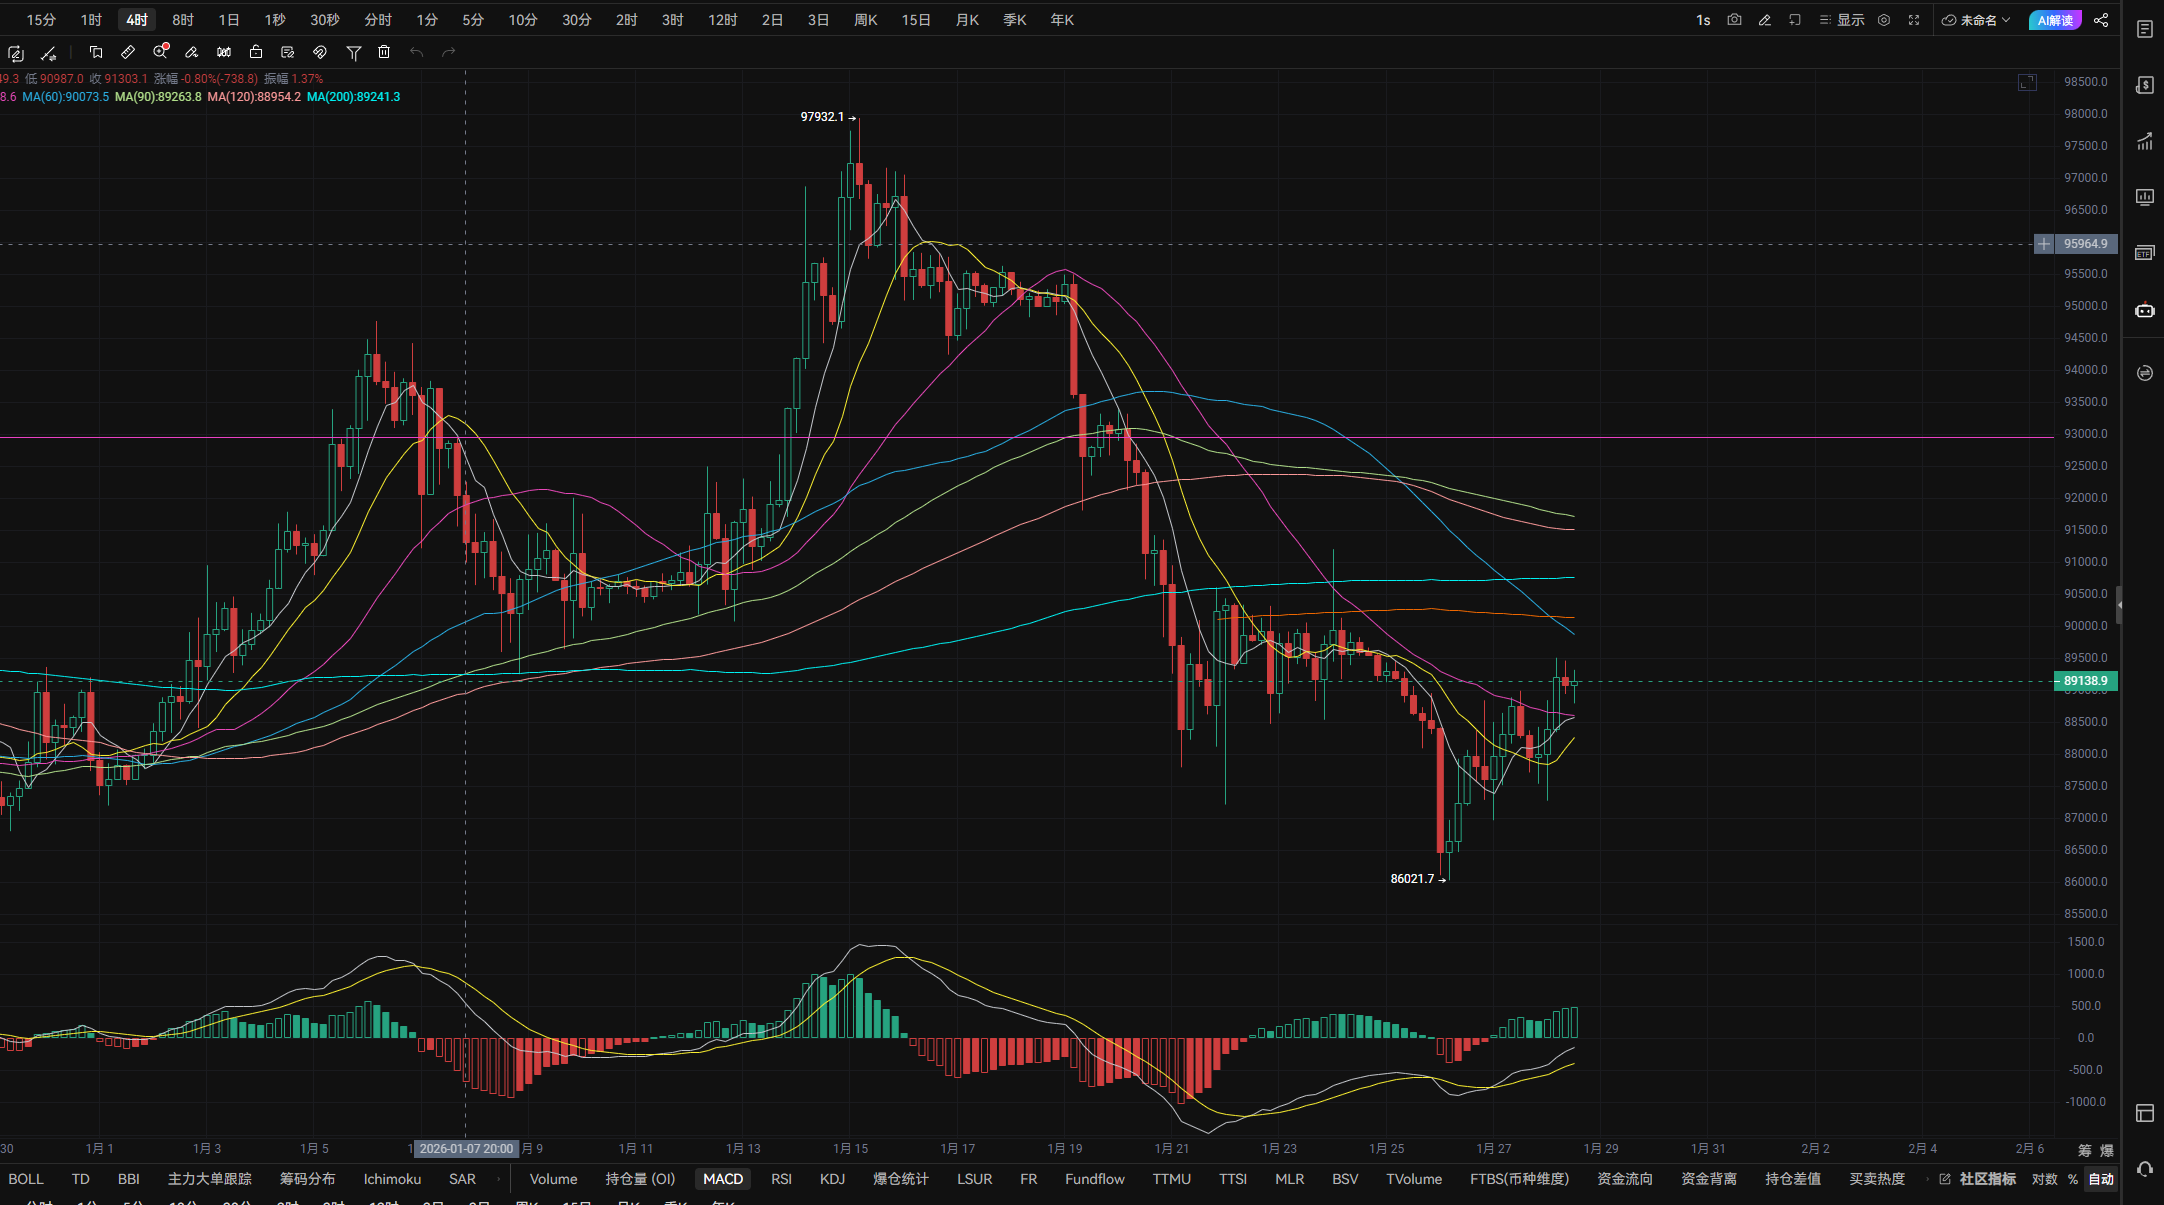Viewport: 2164px width, 1205px height.
Task: Toggle the lock drawings icon
Action: tap(256, 52)
